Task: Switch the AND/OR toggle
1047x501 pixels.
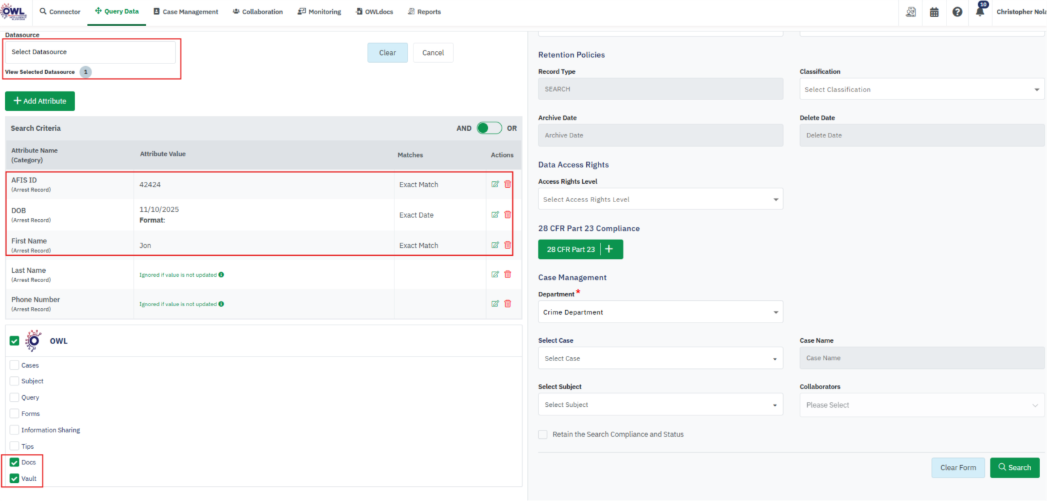Action: 489,128
